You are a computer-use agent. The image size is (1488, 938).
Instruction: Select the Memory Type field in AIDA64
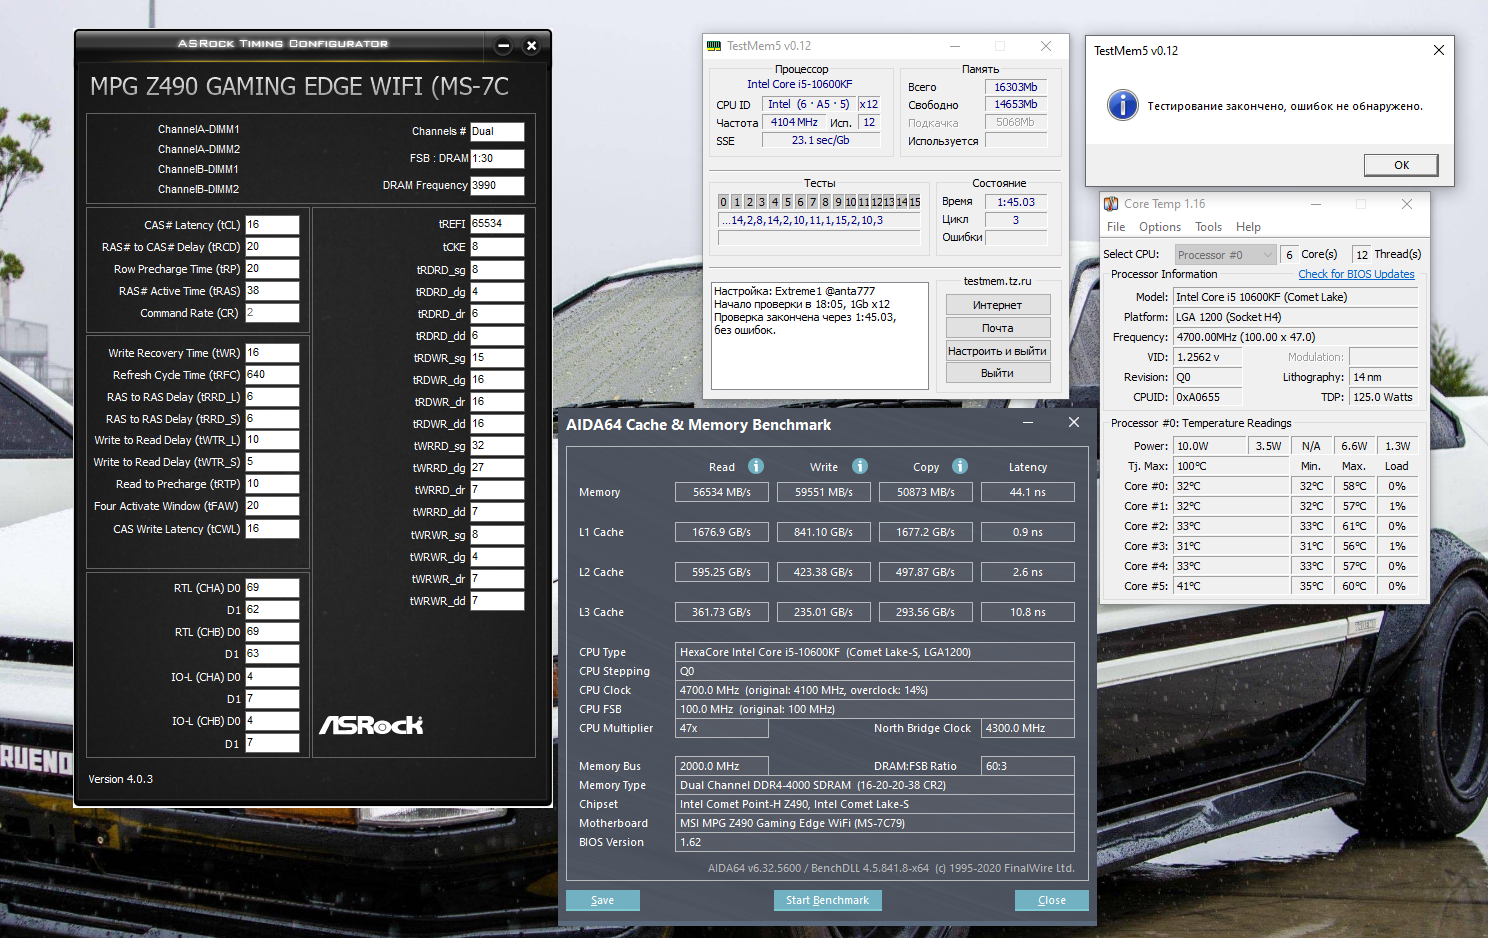click(x=875, y=785)
